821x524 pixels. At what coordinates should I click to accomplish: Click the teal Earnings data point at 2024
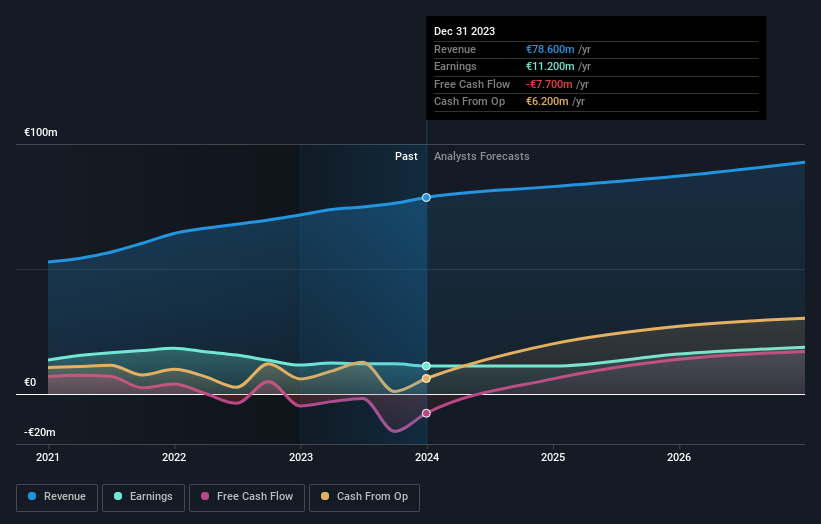pyautogui.click(x=426, y=366)
